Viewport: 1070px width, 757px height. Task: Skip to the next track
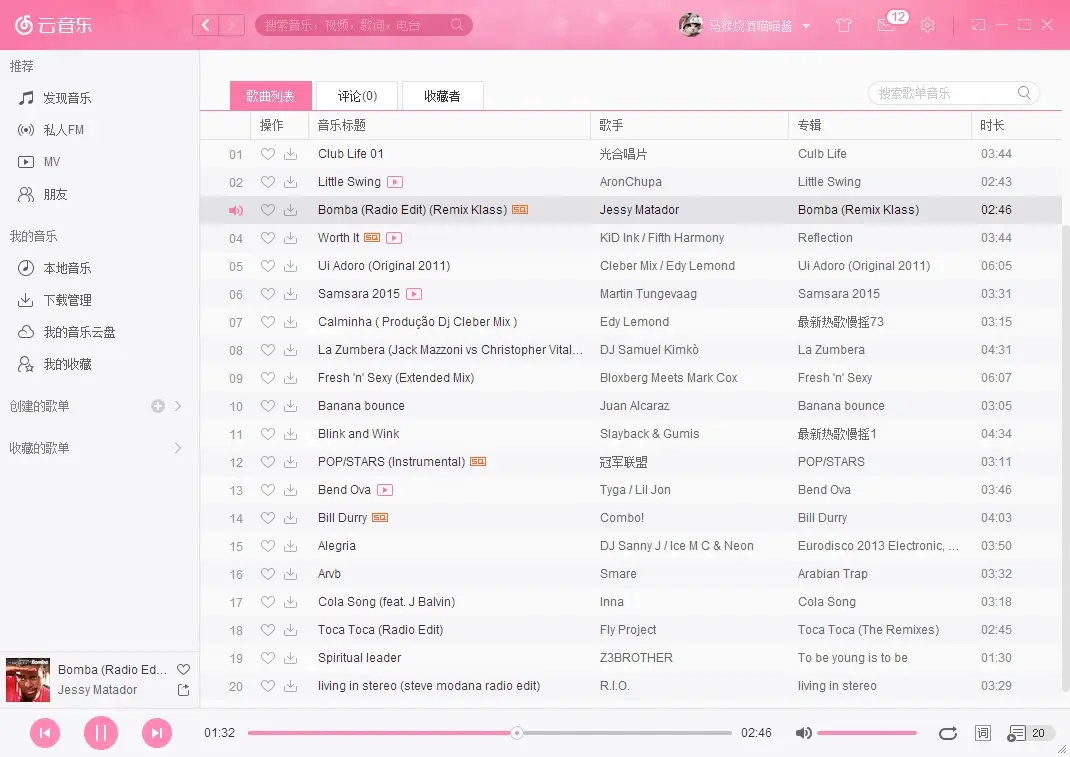click(157, 733)
